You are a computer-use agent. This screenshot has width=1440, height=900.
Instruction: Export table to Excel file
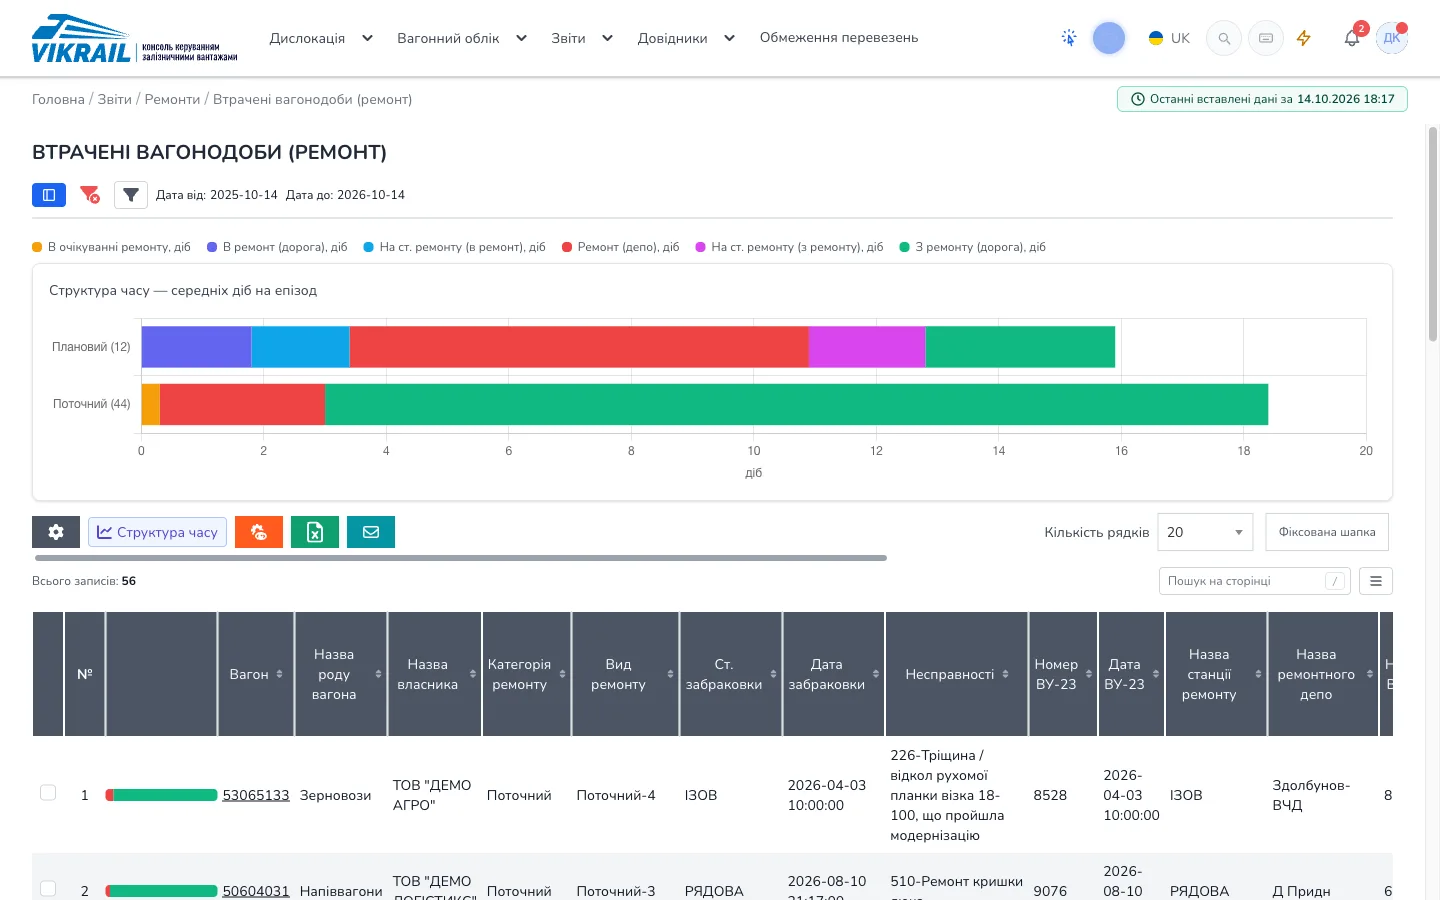click(x=315, y=532)
